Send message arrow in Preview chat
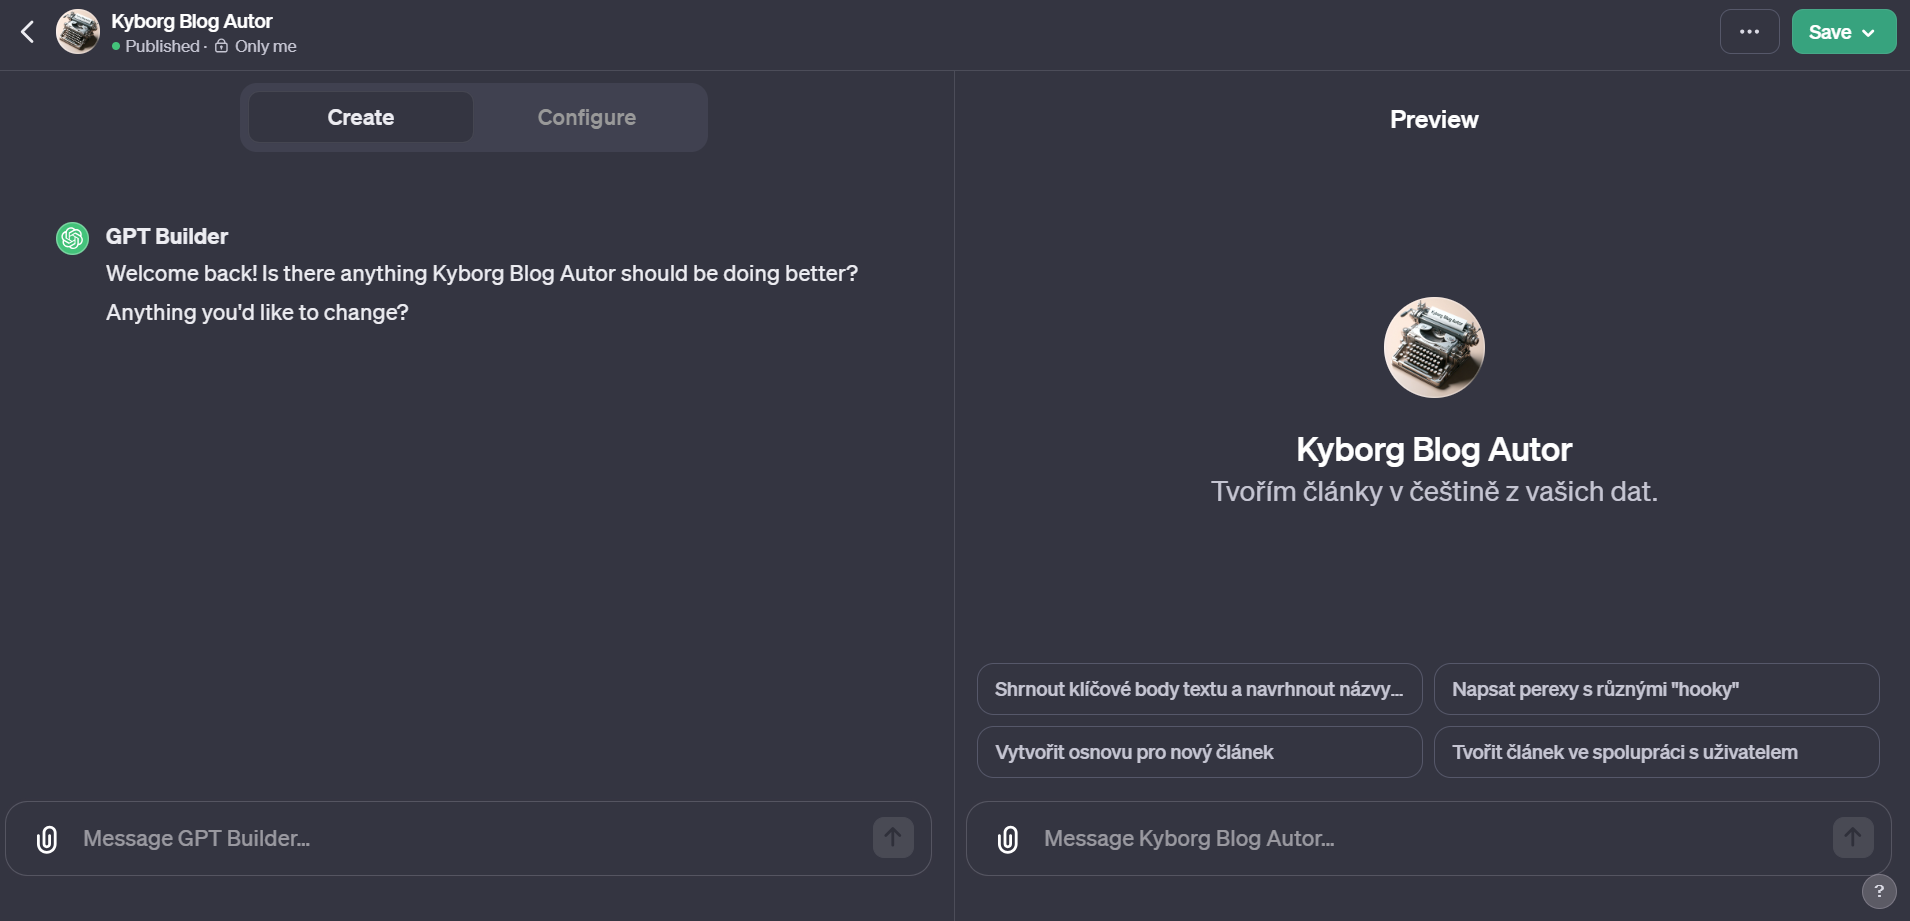 1853,837
